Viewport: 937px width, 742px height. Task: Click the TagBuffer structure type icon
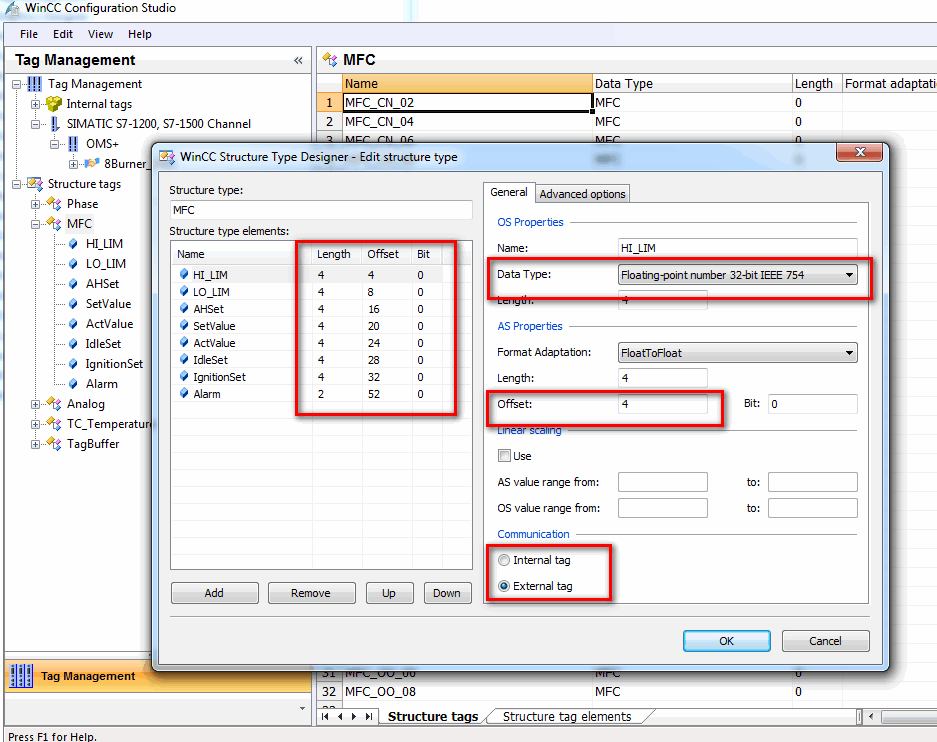pyautogui.click(x=54, y=444)
